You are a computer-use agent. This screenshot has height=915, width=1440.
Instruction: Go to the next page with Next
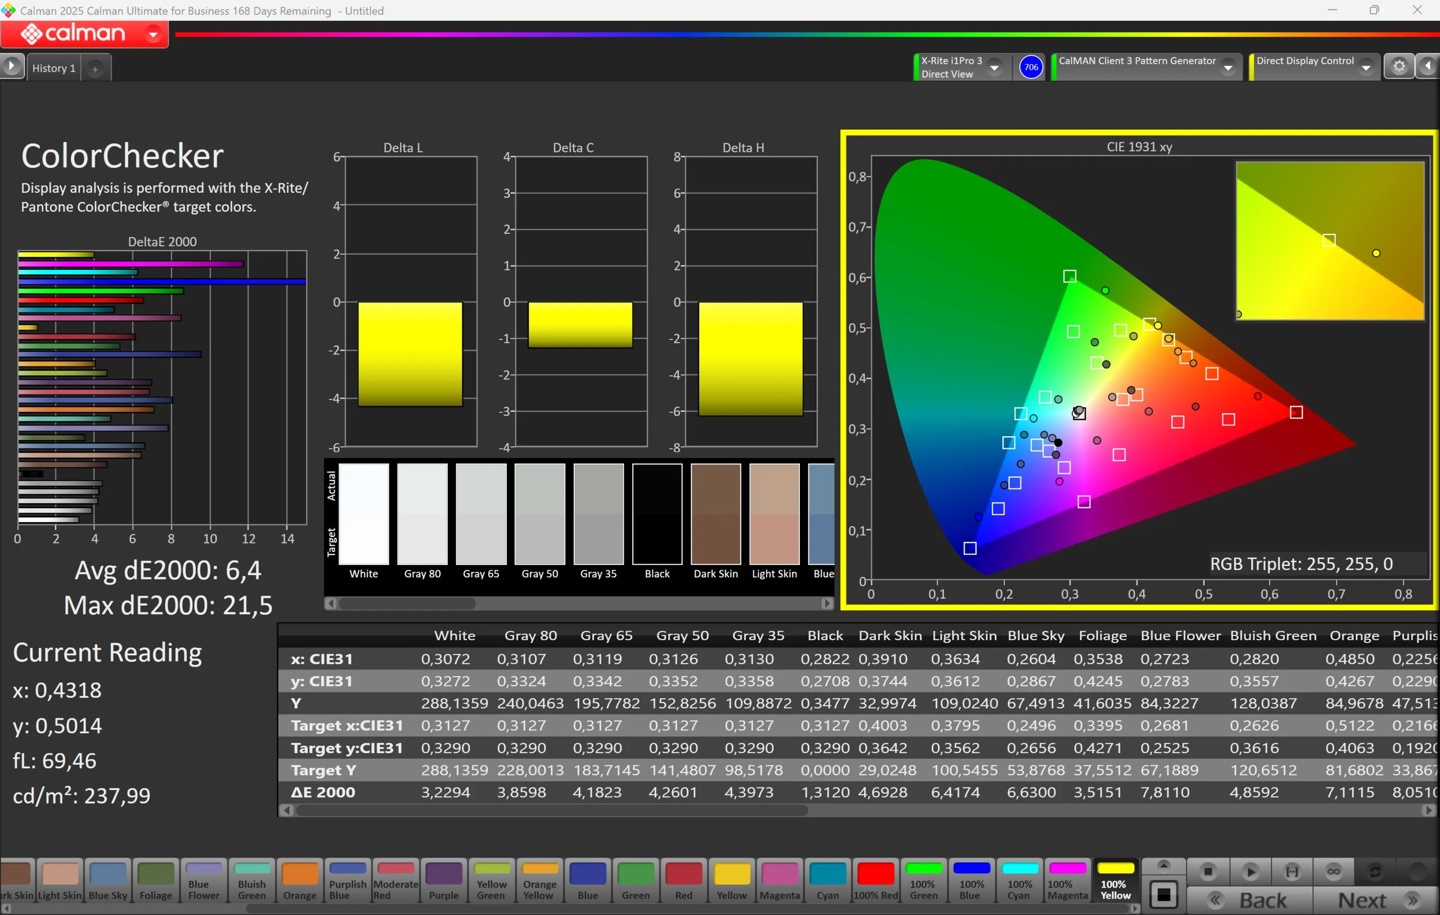(1376, 900)
